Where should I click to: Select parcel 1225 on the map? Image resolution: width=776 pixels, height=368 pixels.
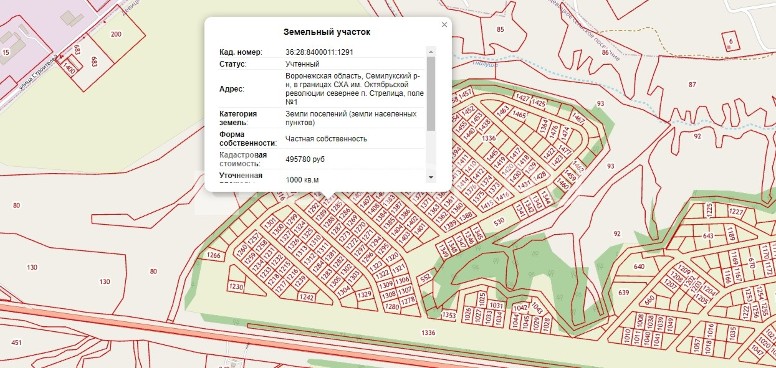click(709, 210)
